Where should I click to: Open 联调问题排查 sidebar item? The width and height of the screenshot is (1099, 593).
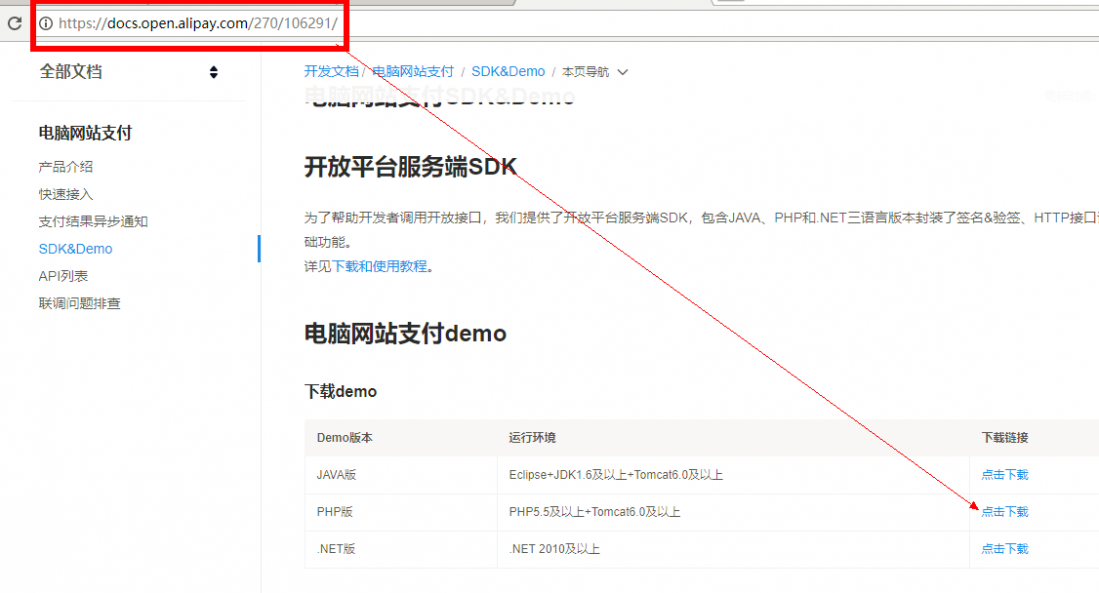(80, 304)
